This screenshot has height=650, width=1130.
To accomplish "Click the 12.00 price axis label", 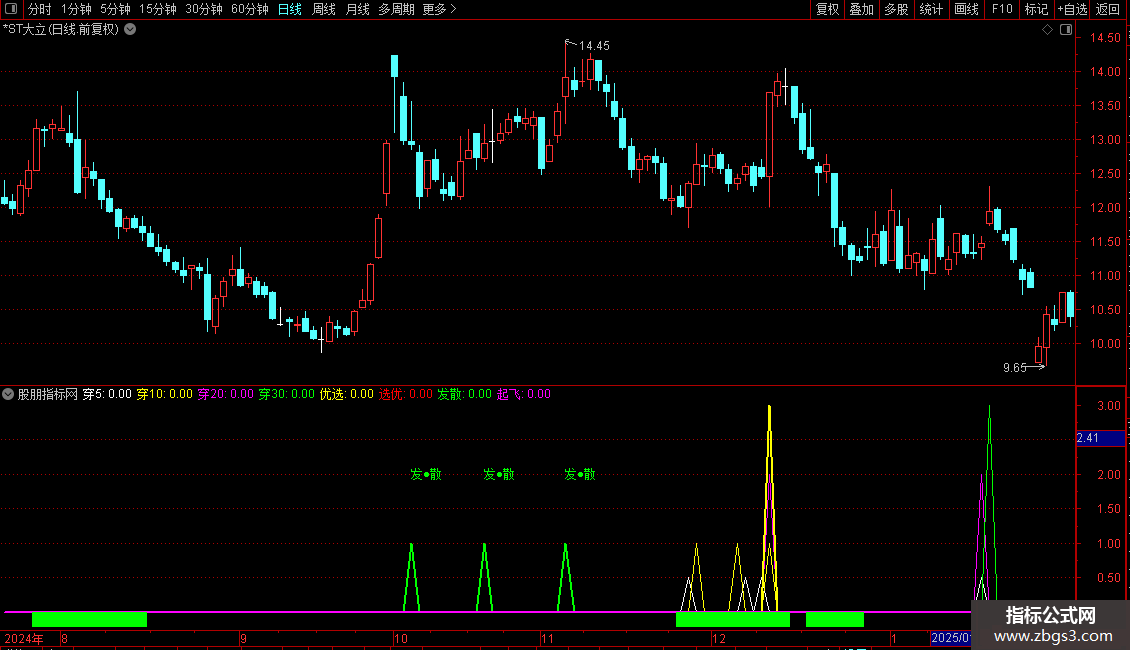I will coord(1105,208).
